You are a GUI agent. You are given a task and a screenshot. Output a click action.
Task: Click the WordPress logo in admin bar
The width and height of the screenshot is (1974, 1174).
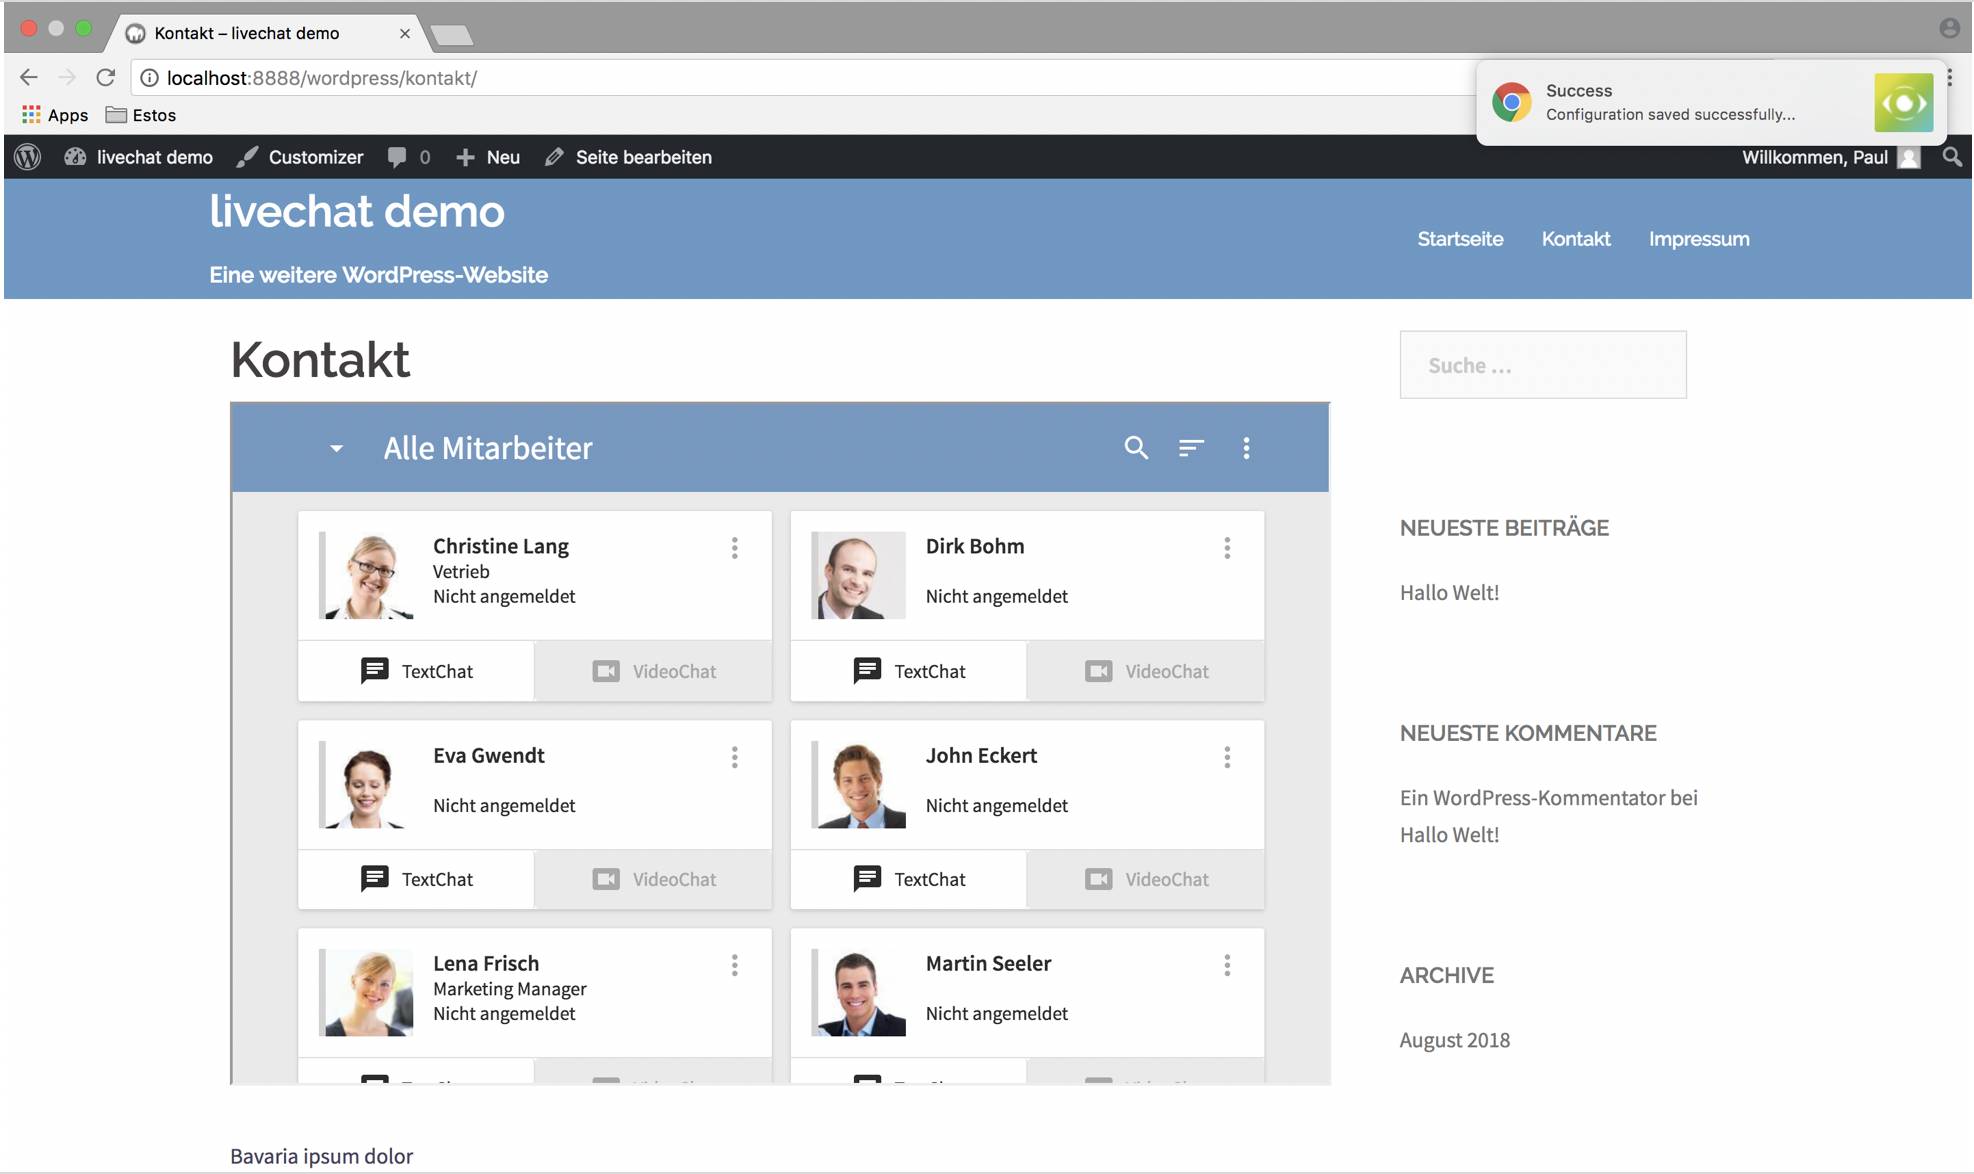point(28,157)
